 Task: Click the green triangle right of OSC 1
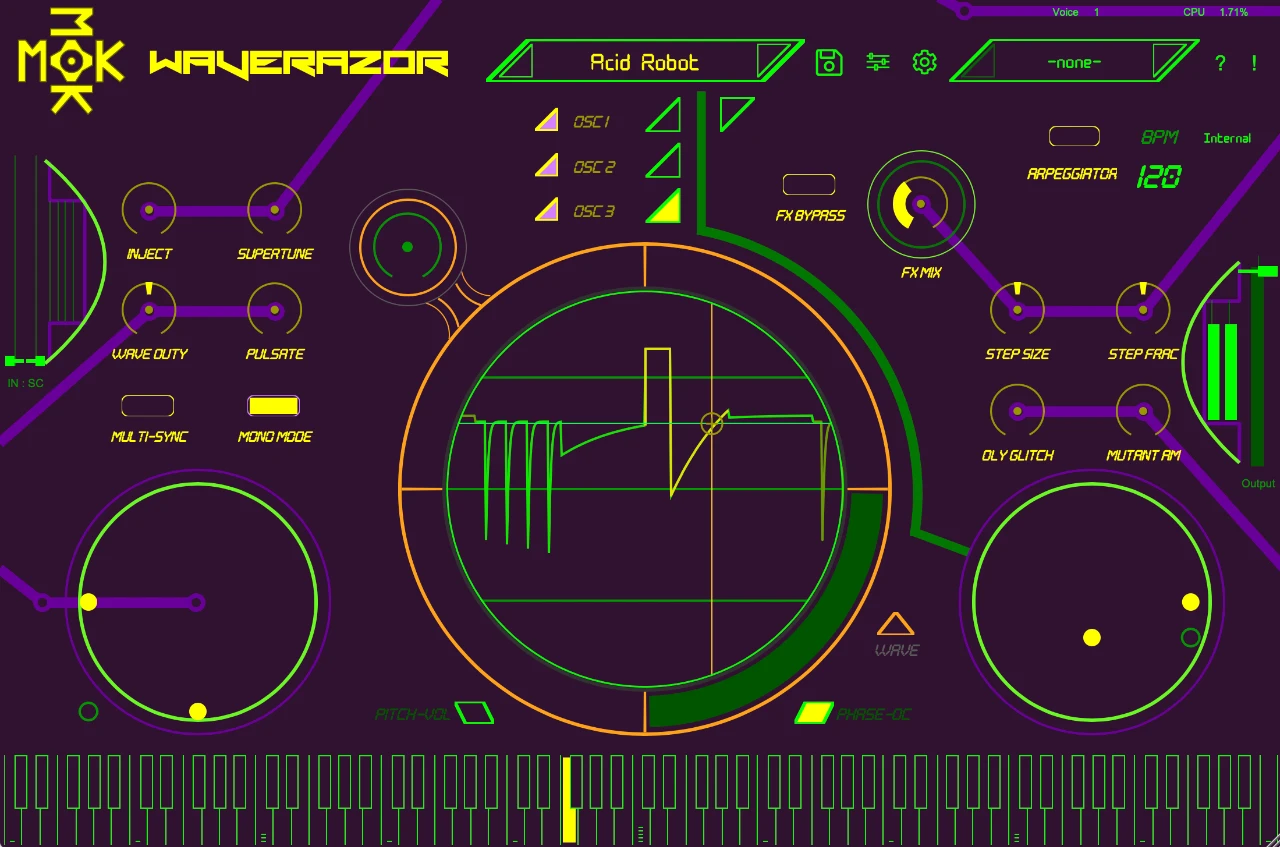pos(666,116)
